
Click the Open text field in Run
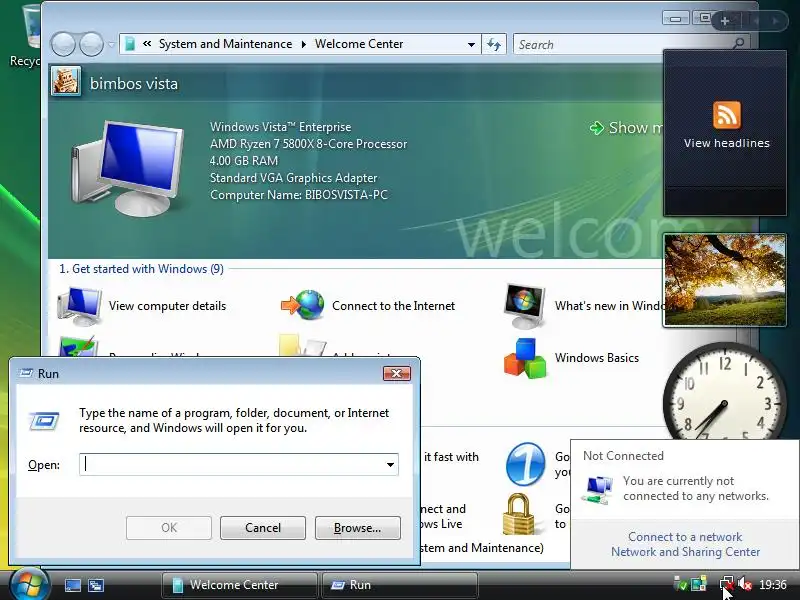239,465
